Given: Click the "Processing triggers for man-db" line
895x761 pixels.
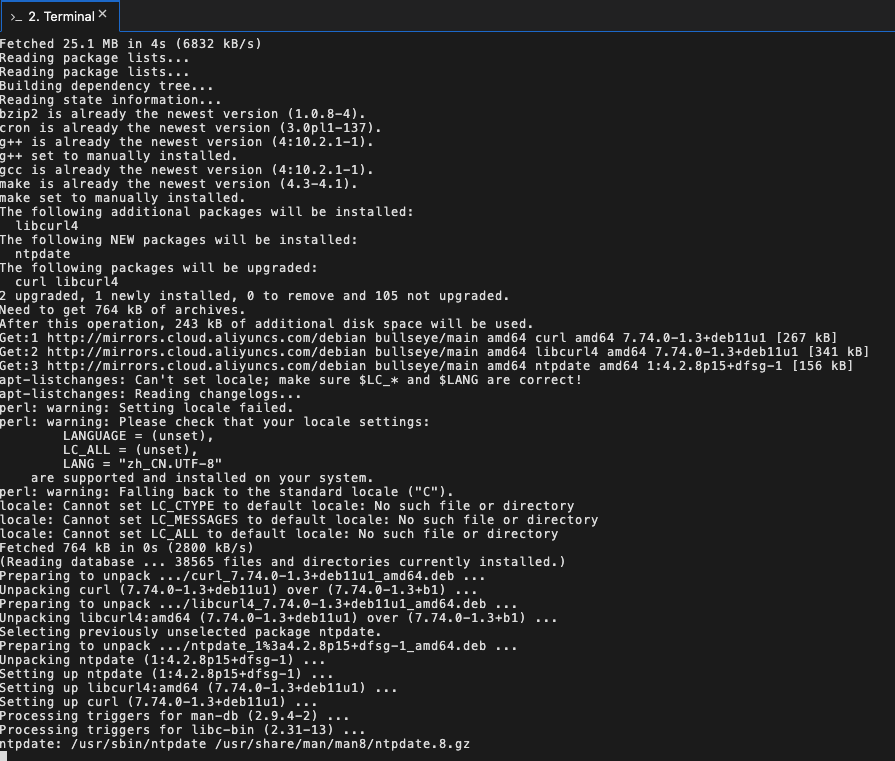Looking at the screenshot, I should [174, 717].
